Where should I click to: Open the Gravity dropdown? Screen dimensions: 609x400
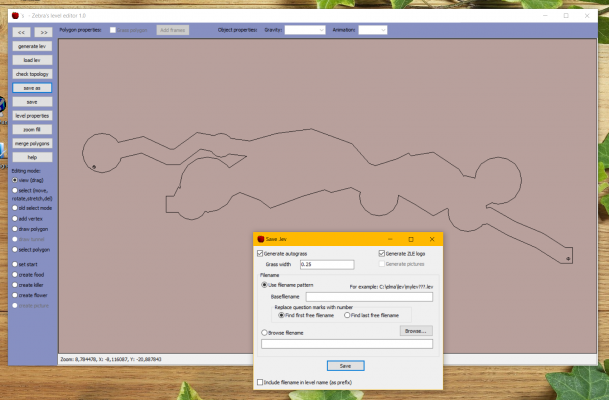[305, 30]
